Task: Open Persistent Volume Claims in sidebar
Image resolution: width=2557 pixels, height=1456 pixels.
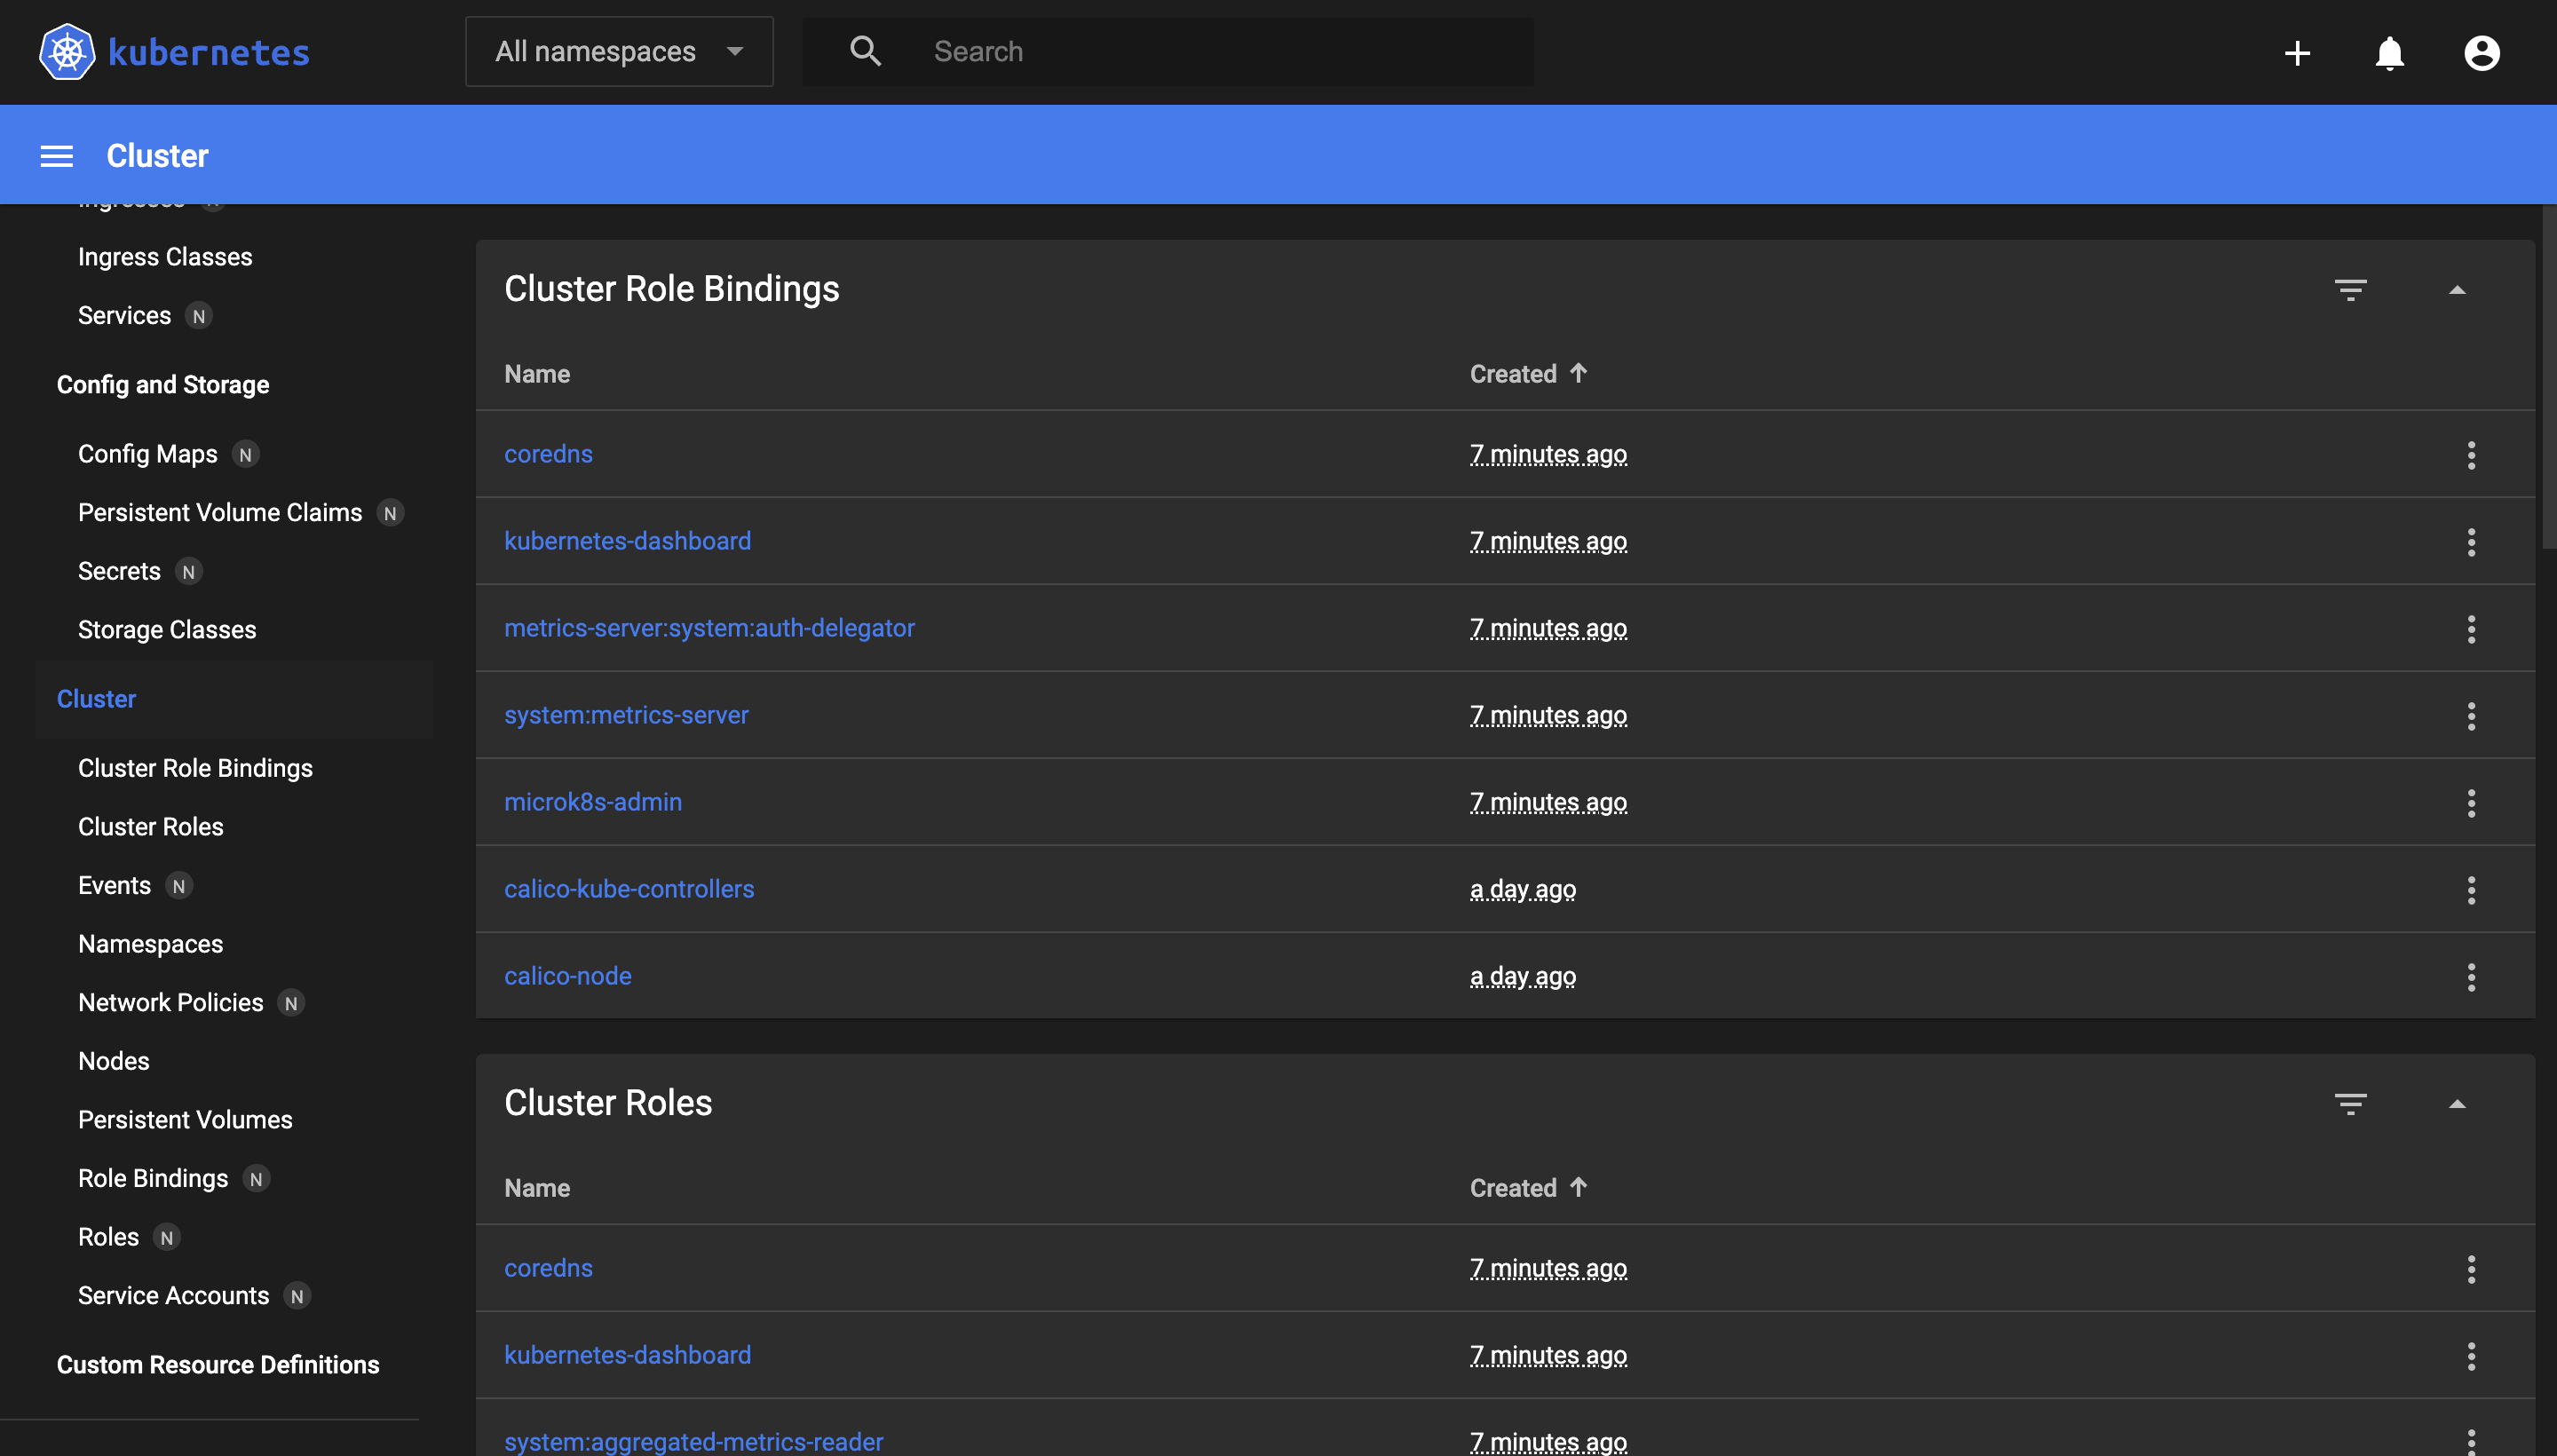Action: tap(220, 513)
